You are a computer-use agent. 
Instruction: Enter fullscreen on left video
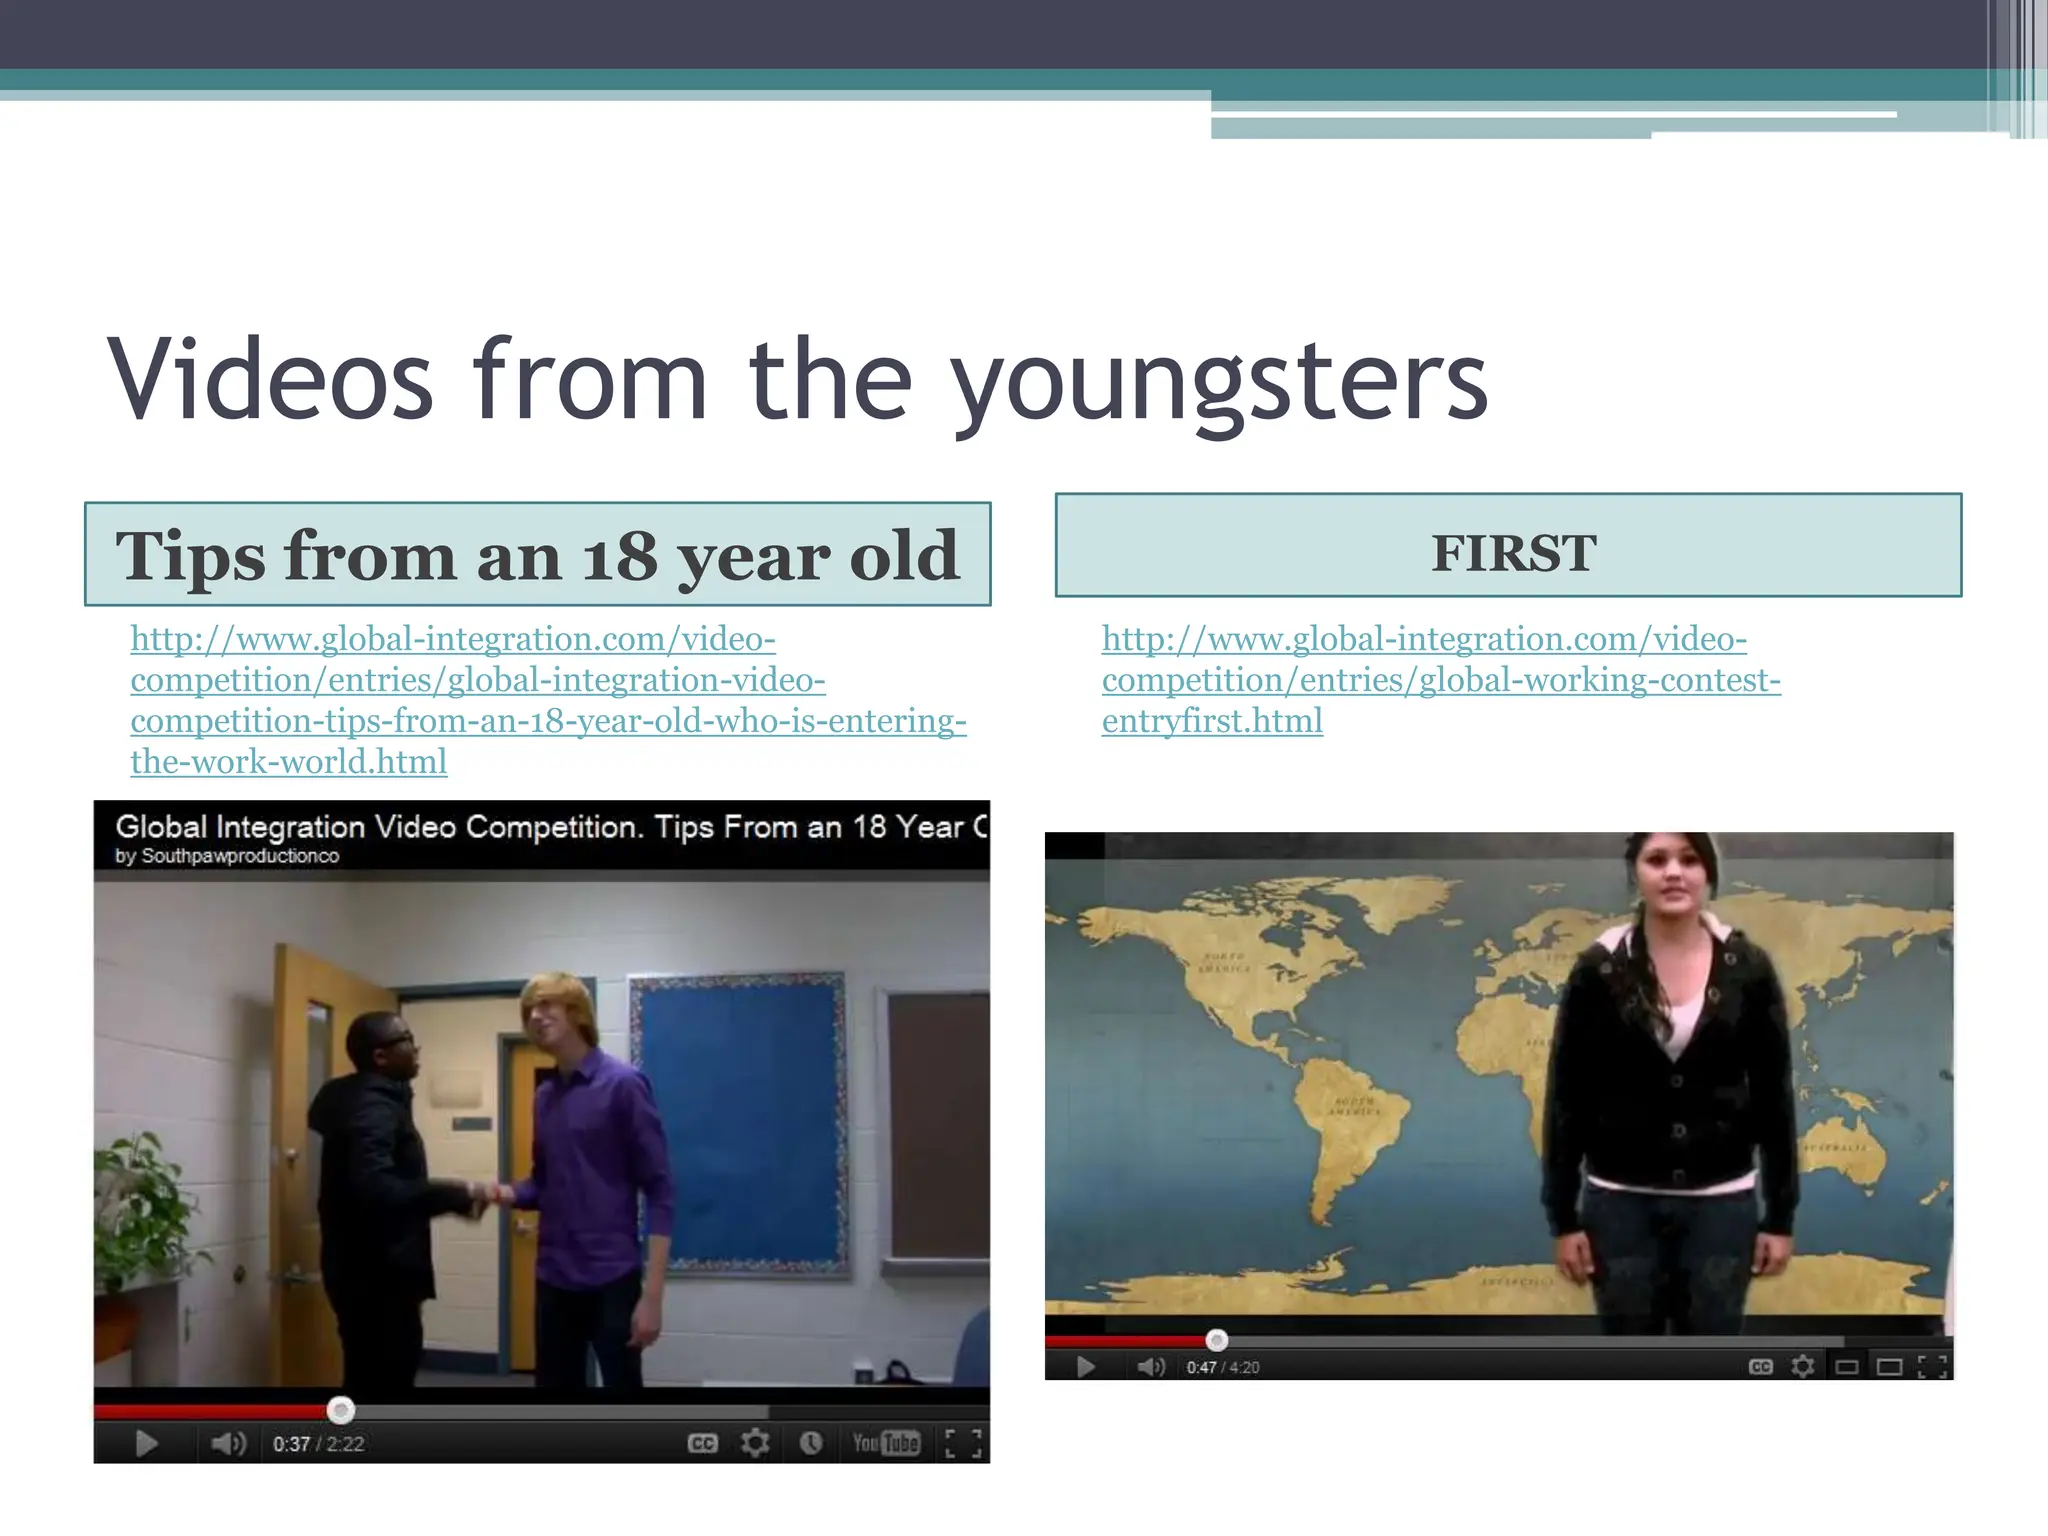click(x=963, y=1443)
